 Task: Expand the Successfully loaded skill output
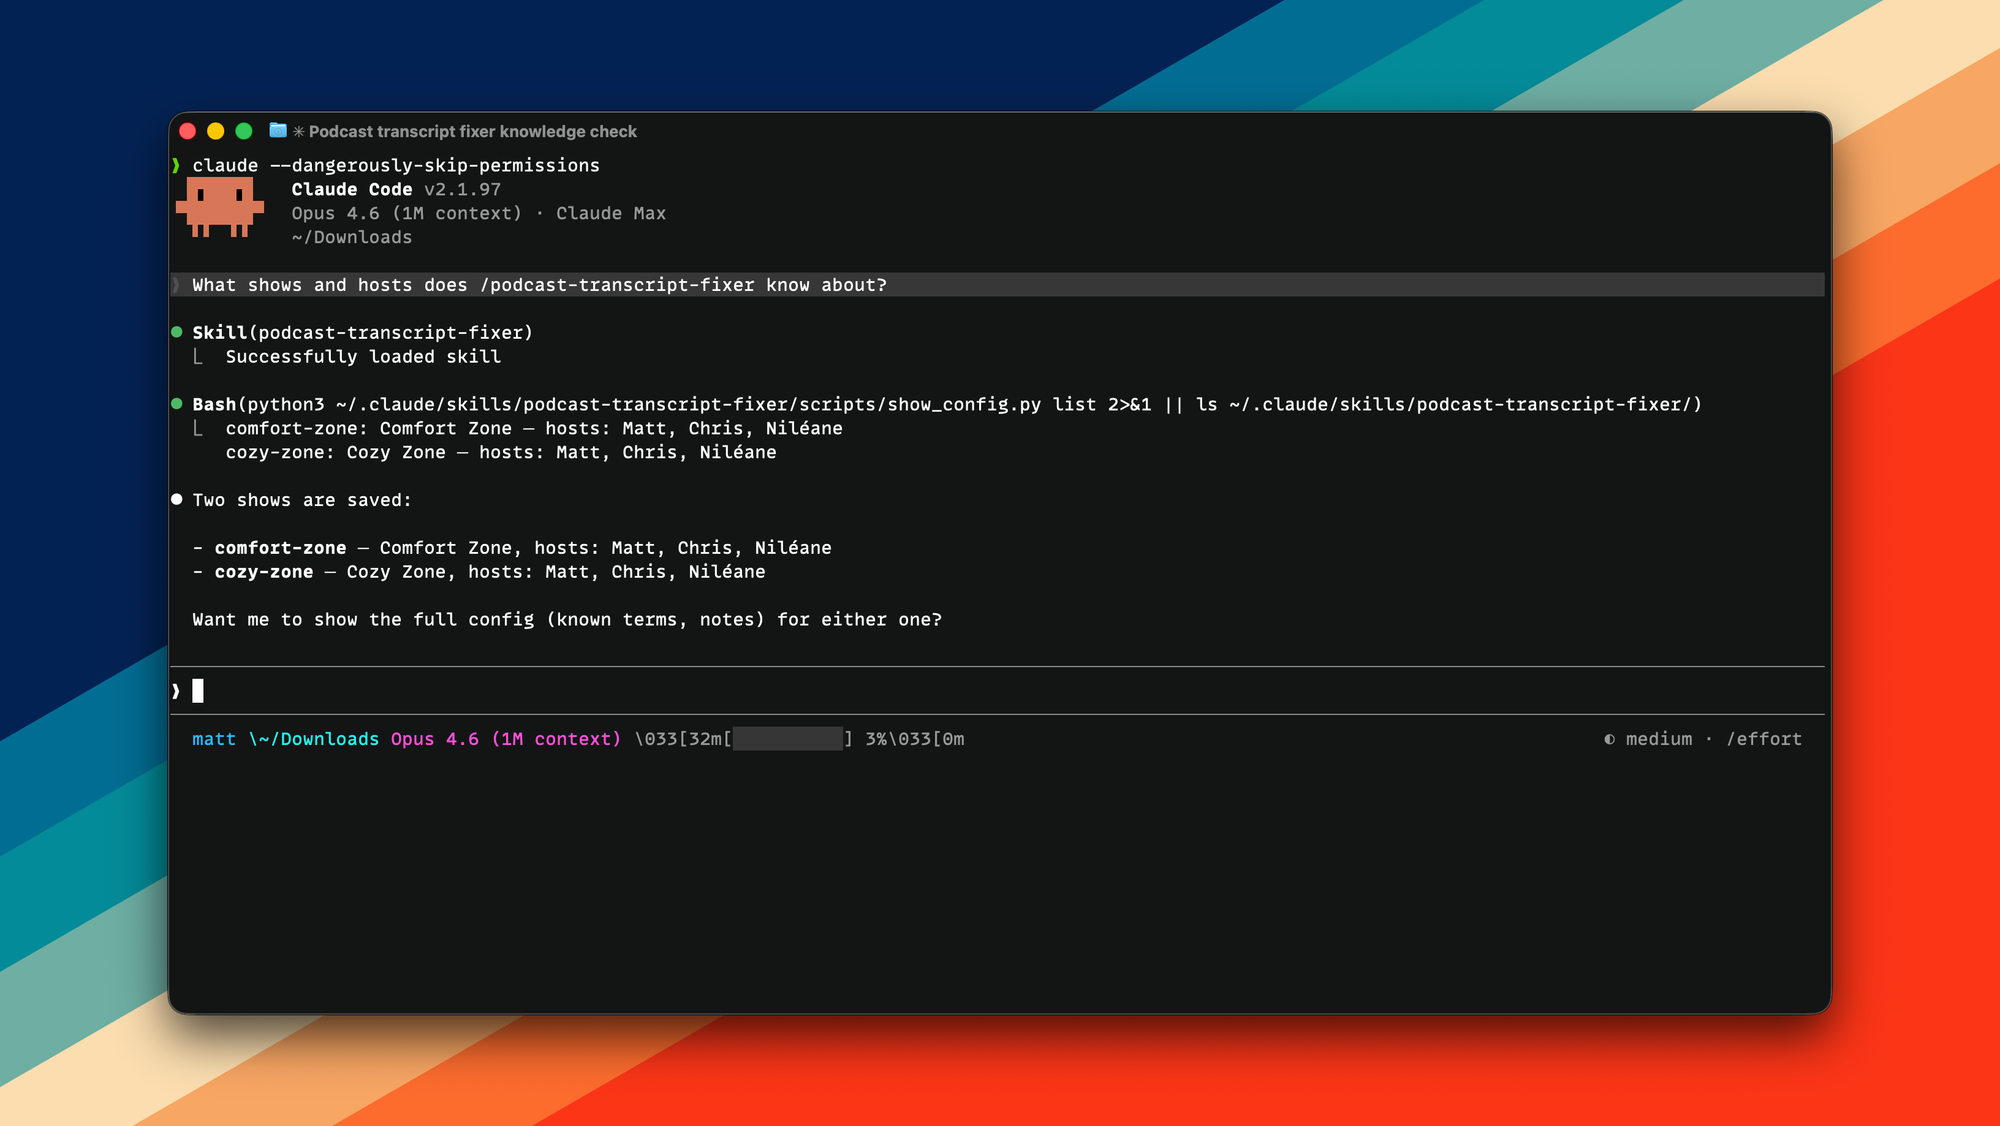point(363,357)
